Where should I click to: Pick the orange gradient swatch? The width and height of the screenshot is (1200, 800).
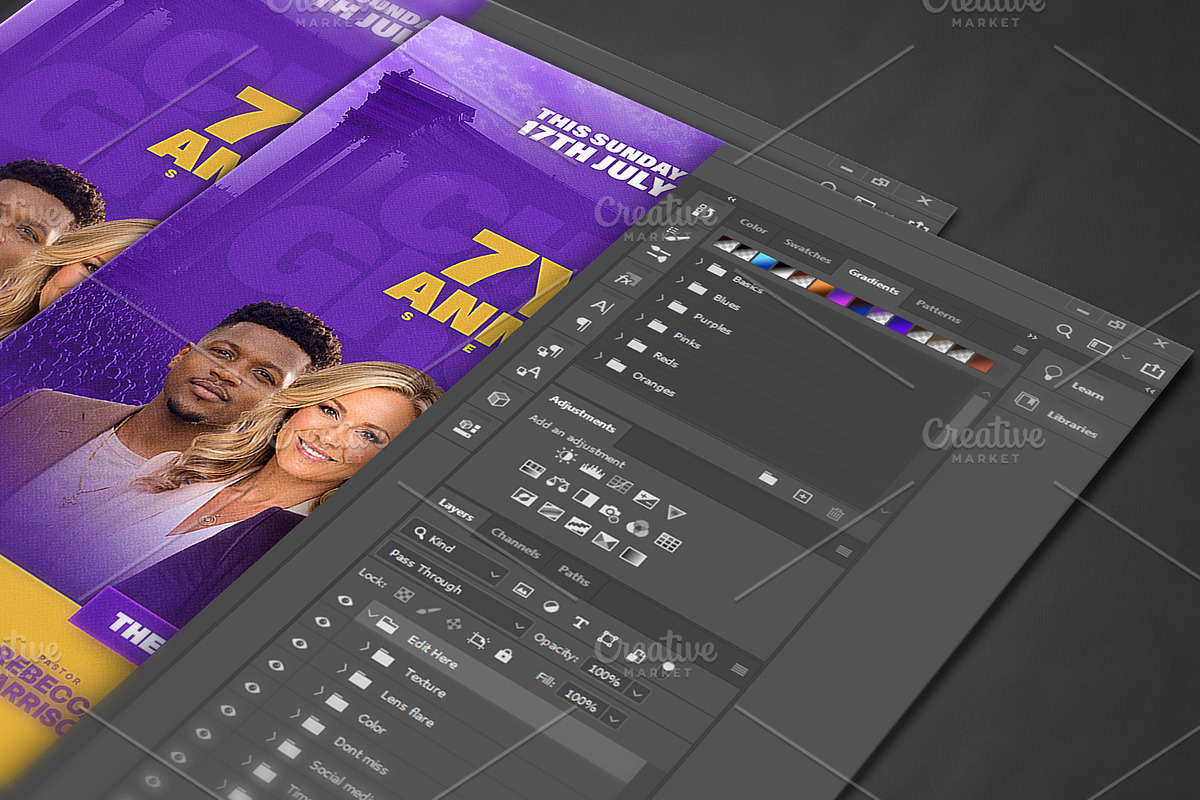[821, 289]
